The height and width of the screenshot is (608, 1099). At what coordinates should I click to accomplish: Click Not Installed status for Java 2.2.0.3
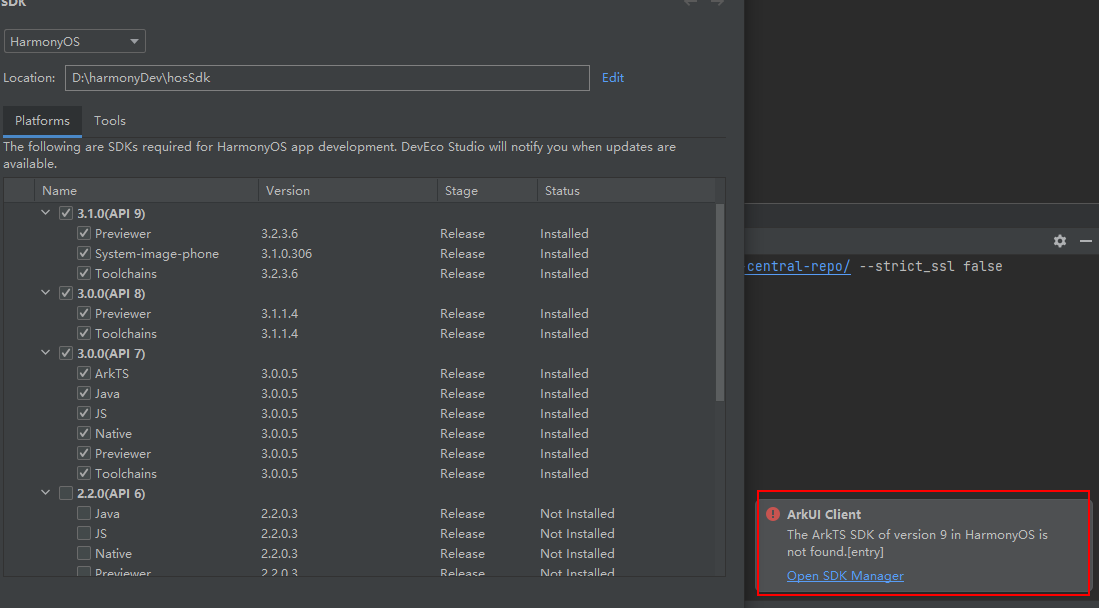[x=578, y=513]
